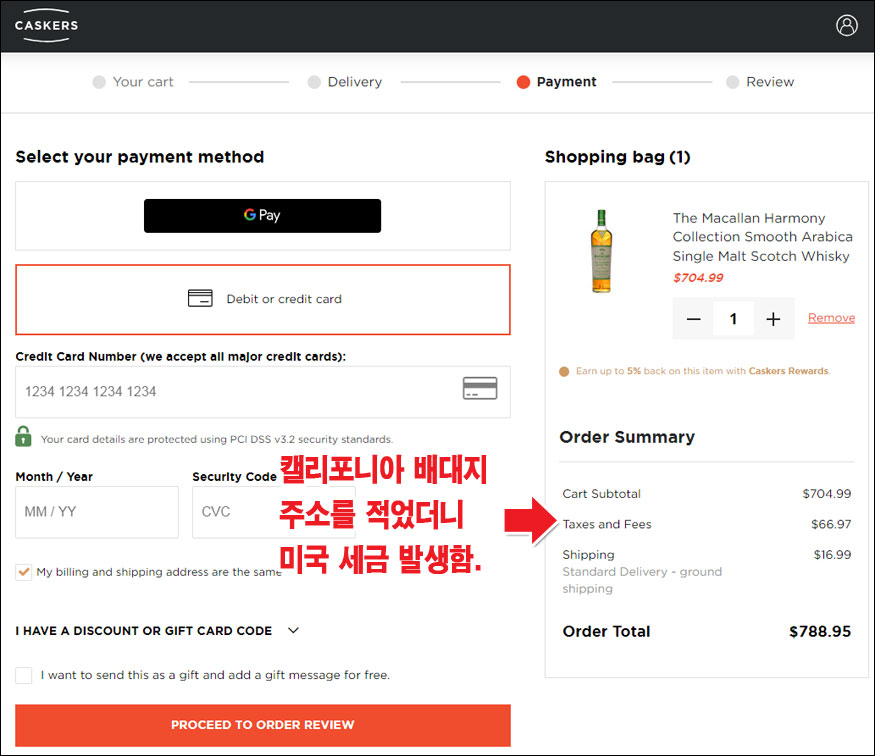Go to Delivery step

[x=345, y=82]
